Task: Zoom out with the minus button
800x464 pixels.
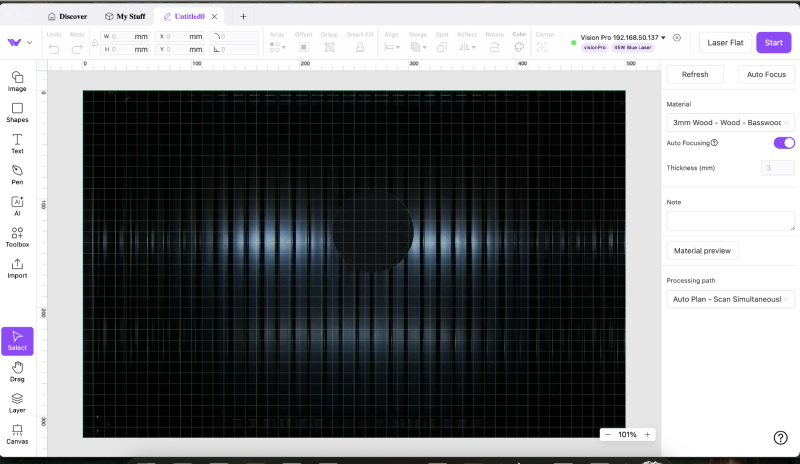Action: pyautogui.click(x=607, y=434)
